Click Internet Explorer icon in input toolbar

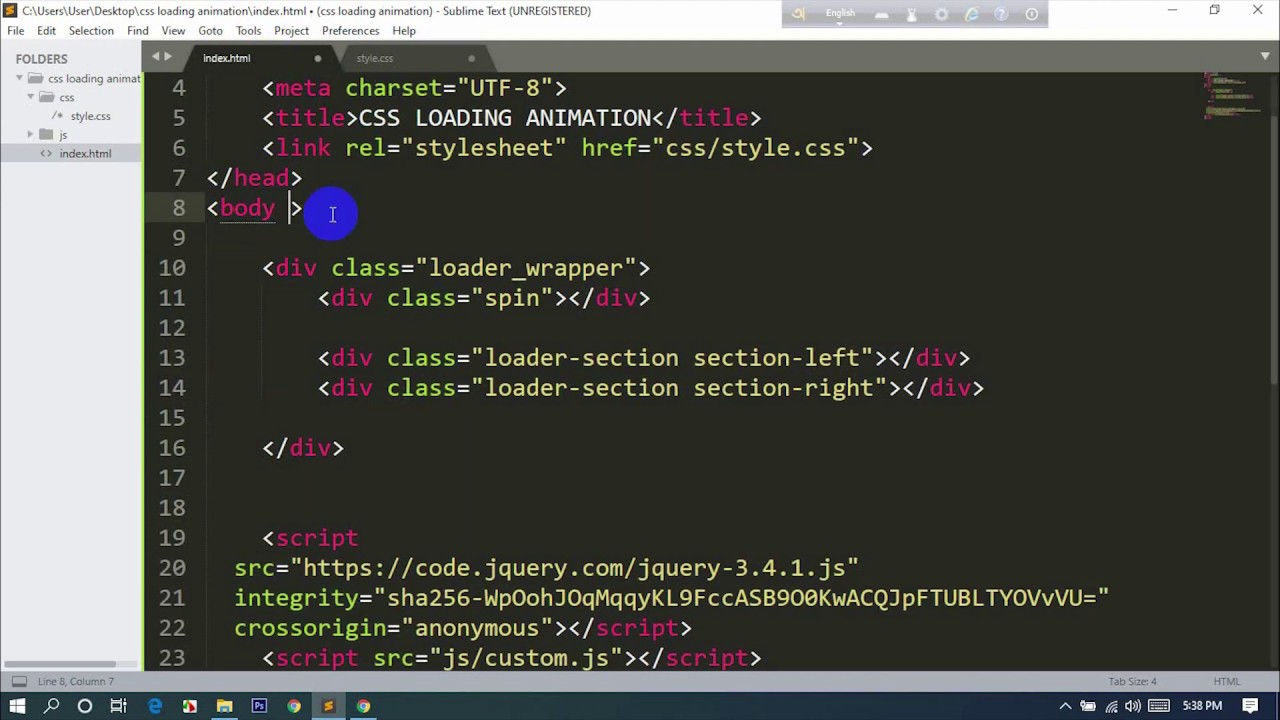[971, 14]
